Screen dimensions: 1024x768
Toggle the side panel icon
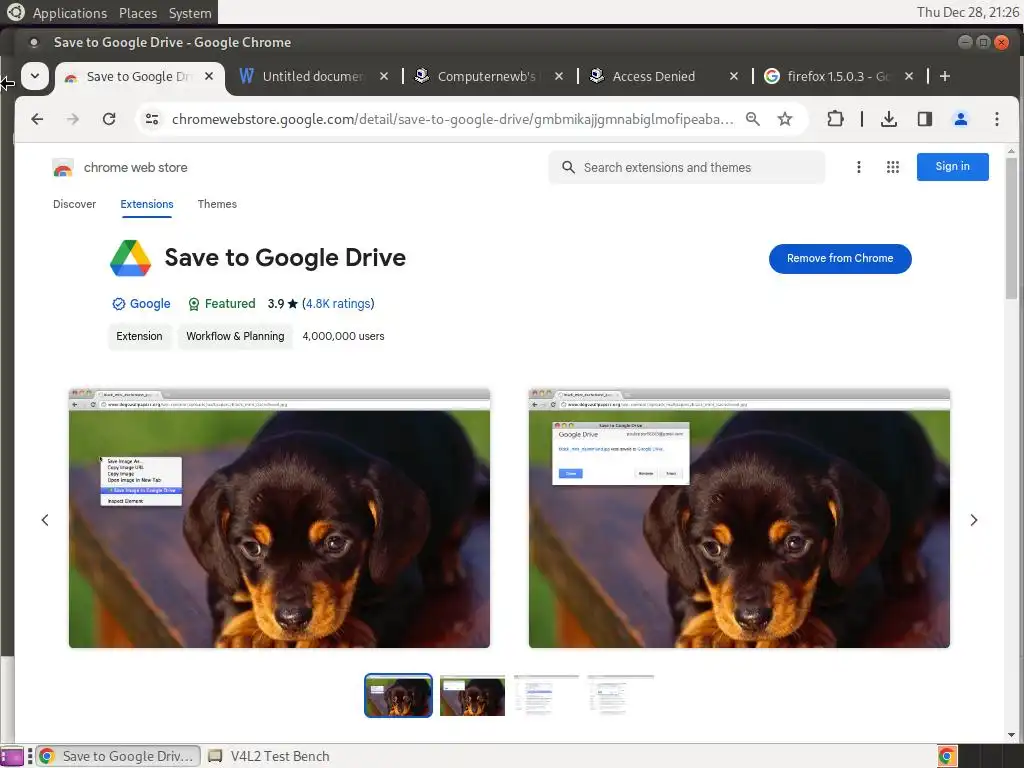[925, 119]
